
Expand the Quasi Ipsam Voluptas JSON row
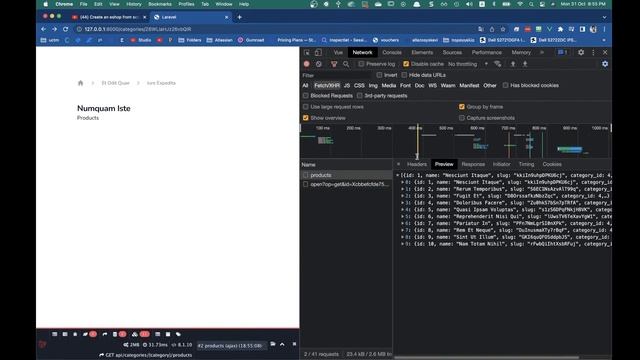[402, 209]
